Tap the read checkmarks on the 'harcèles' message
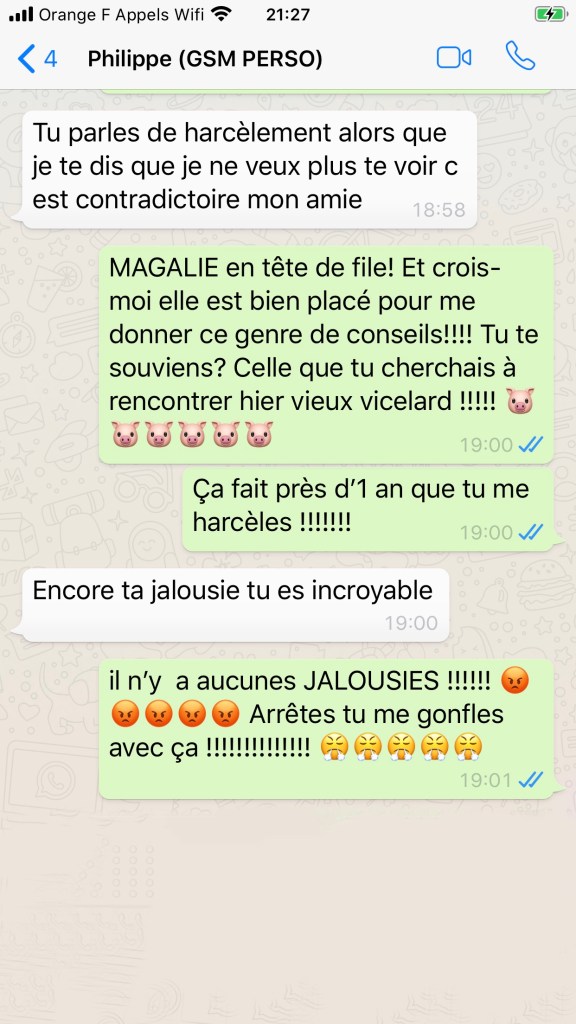The width and height of the screenshot is (576, 1024). click(x=530, y=532)
